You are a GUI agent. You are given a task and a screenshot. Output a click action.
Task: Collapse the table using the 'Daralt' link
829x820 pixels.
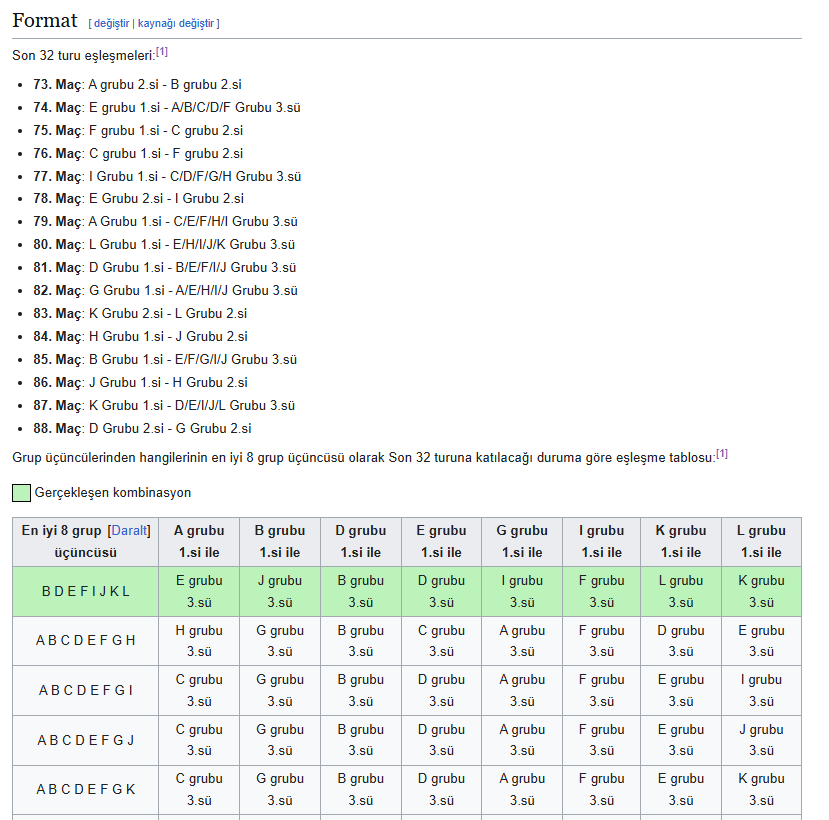(x=130, y=530)
